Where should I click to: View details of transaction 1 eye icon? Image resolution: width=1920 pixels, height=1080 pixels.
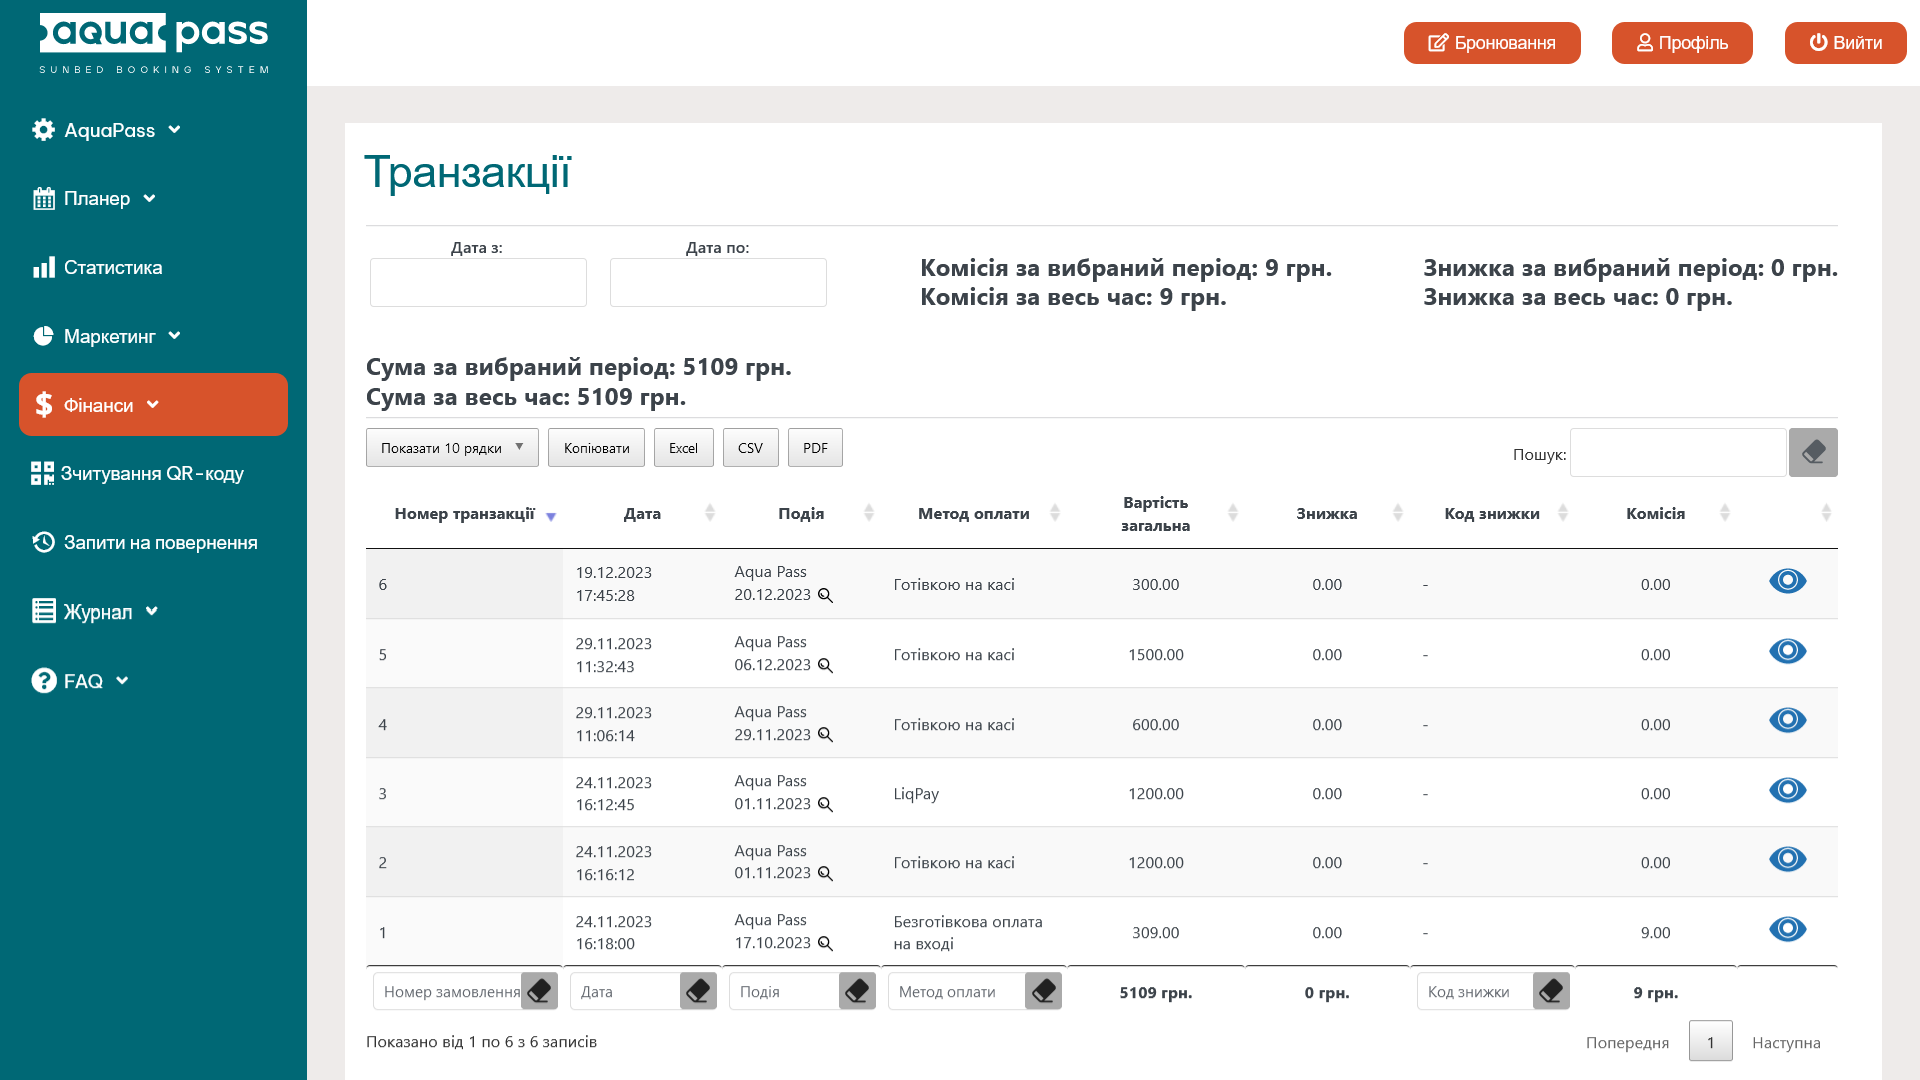[1787, 929]
